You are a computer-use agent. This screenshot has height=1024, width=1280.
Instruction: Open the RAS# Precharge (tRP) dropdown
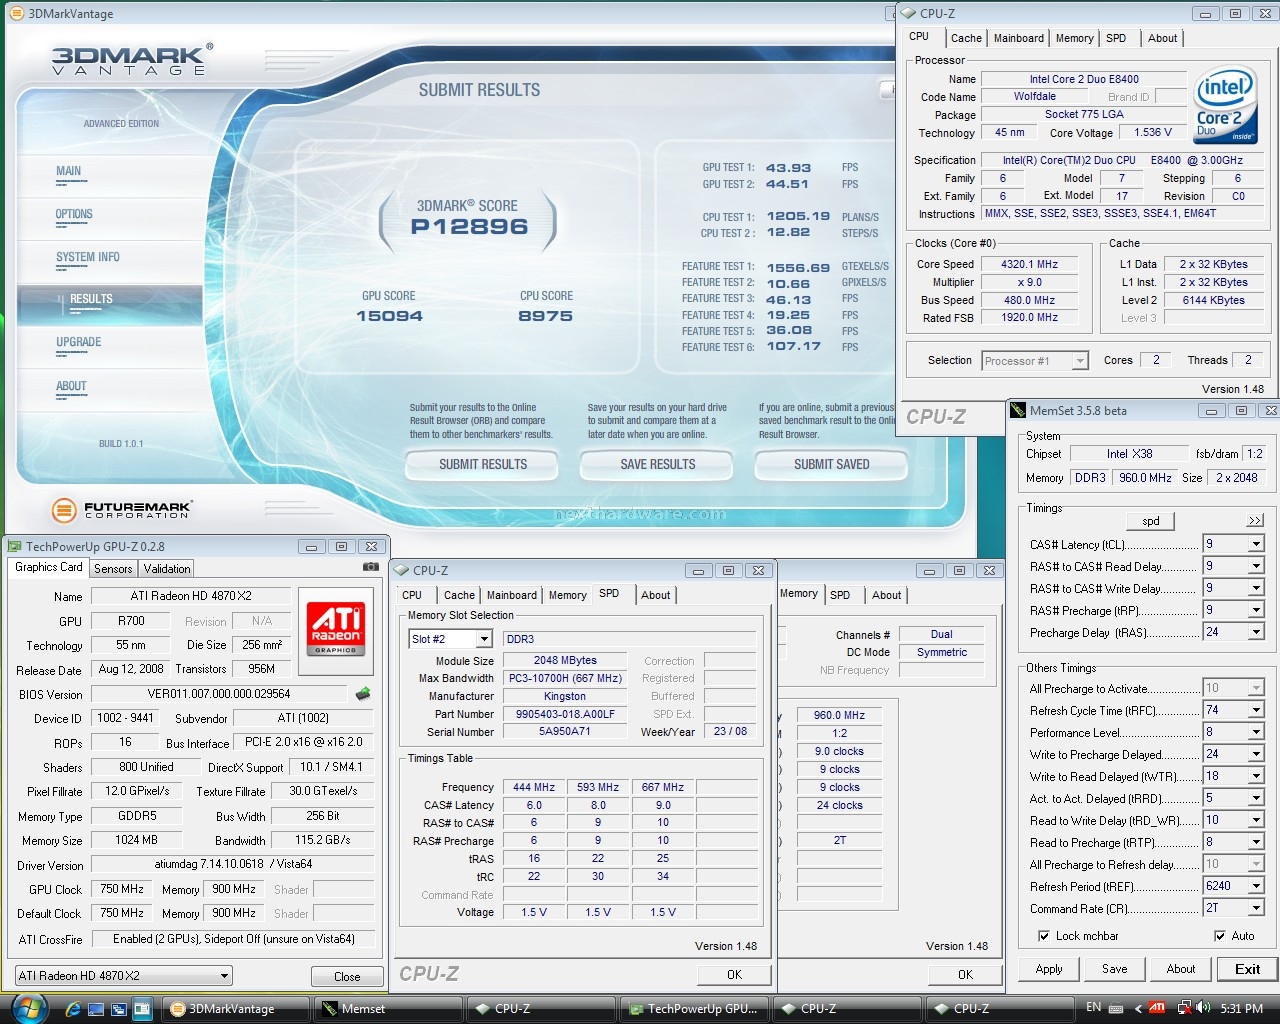click(1256, 610)
